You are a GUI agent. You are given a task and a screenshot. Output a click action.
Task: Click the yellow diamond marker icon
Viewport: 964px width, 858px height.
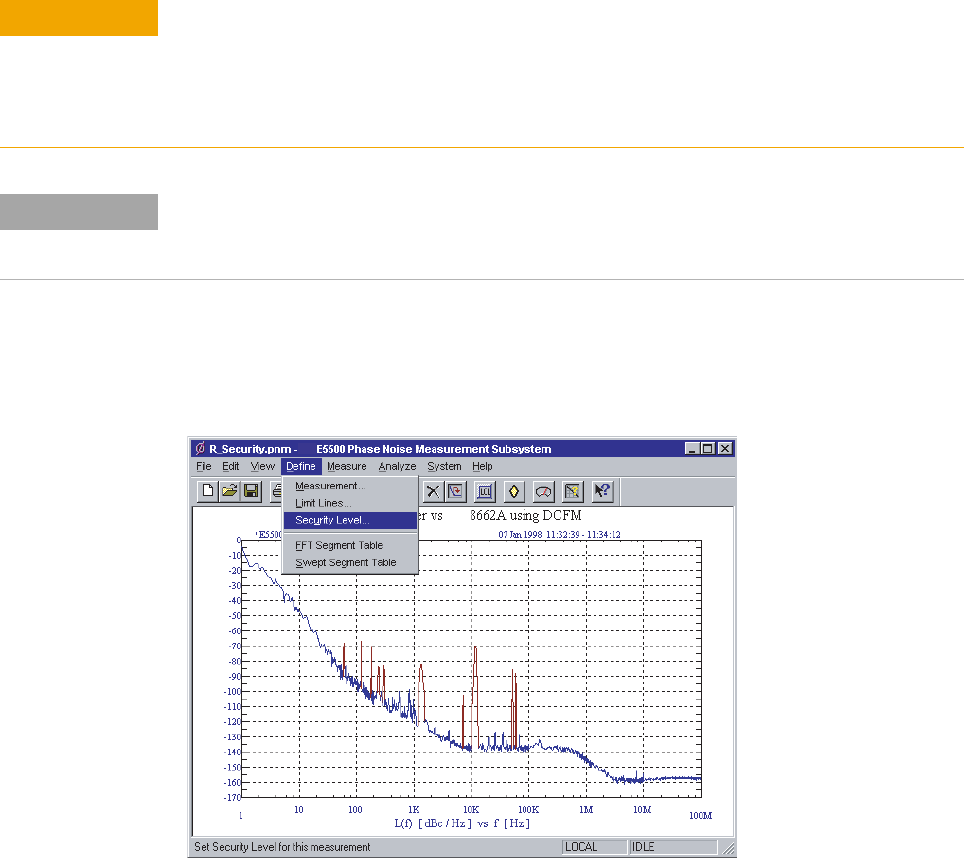514,491
